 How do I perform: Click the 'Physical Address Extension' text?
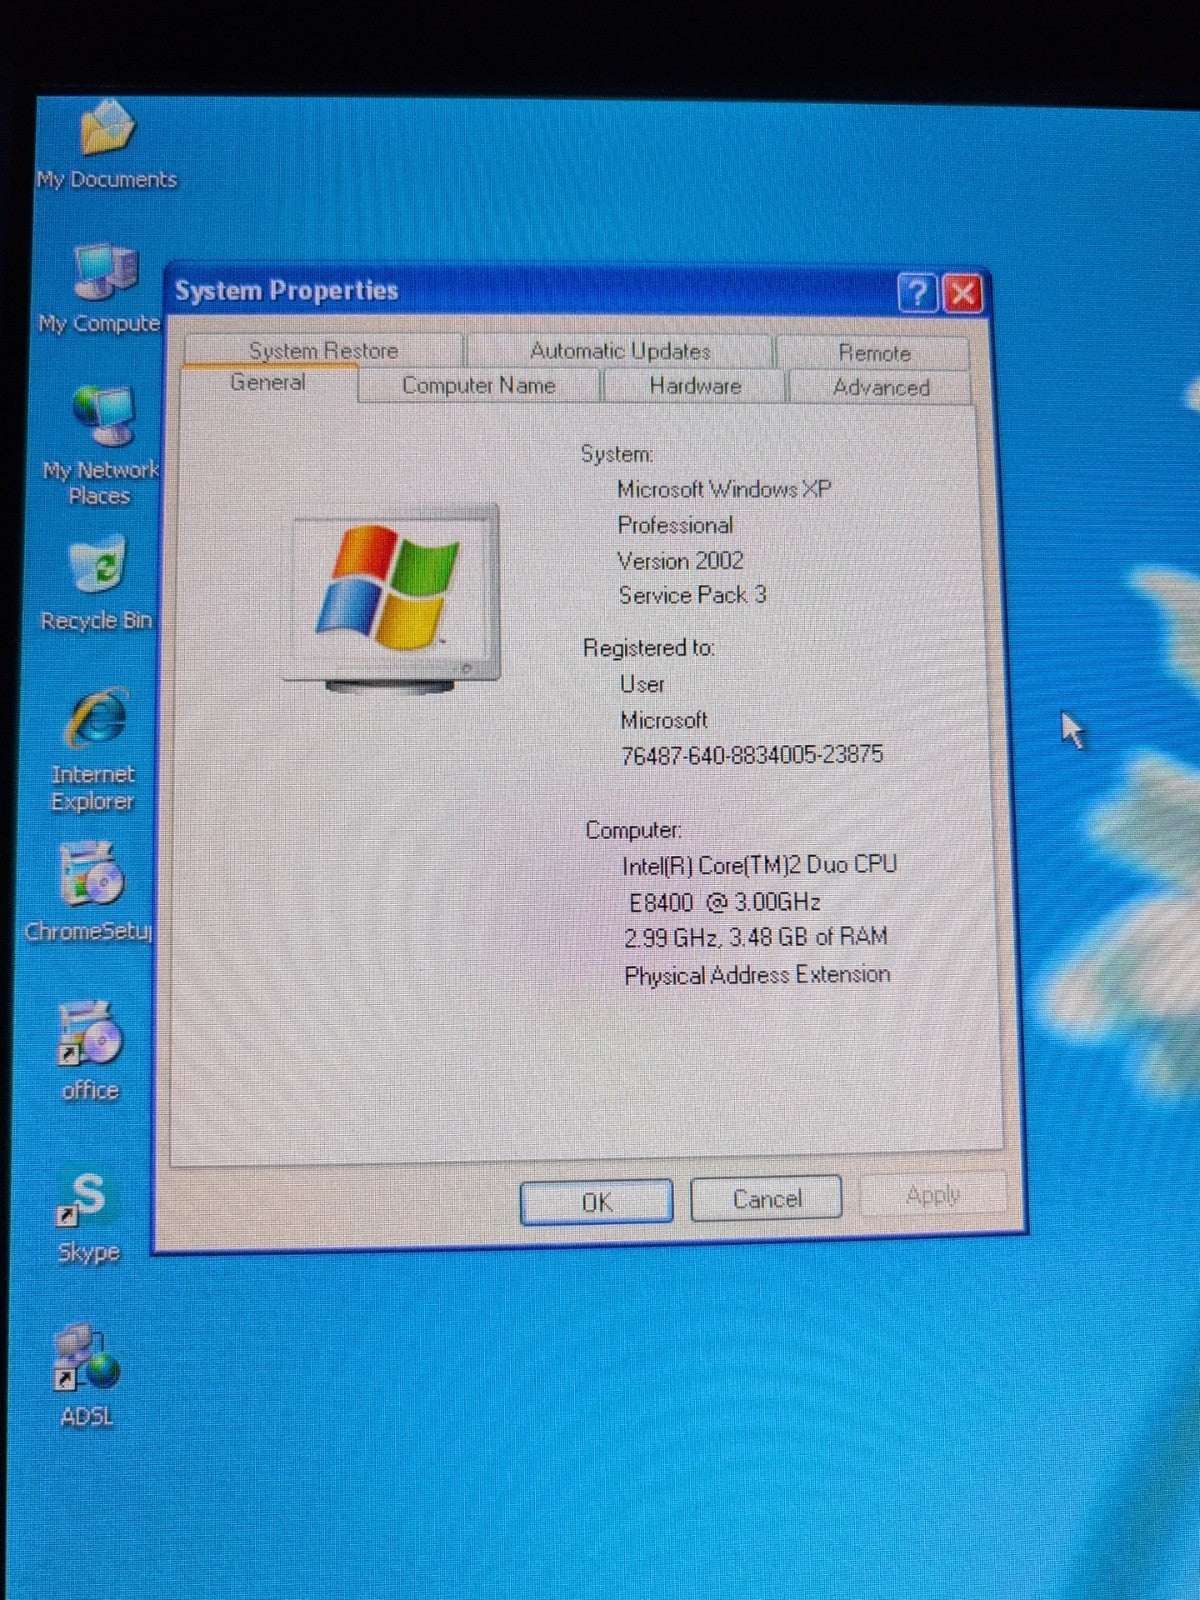point(757,975)
